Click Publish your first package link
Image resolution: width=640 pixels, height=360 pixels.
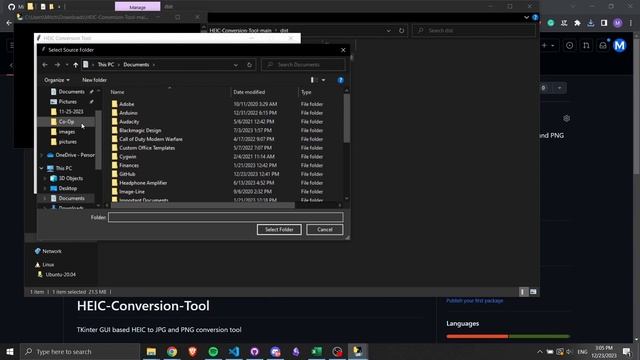475,301
